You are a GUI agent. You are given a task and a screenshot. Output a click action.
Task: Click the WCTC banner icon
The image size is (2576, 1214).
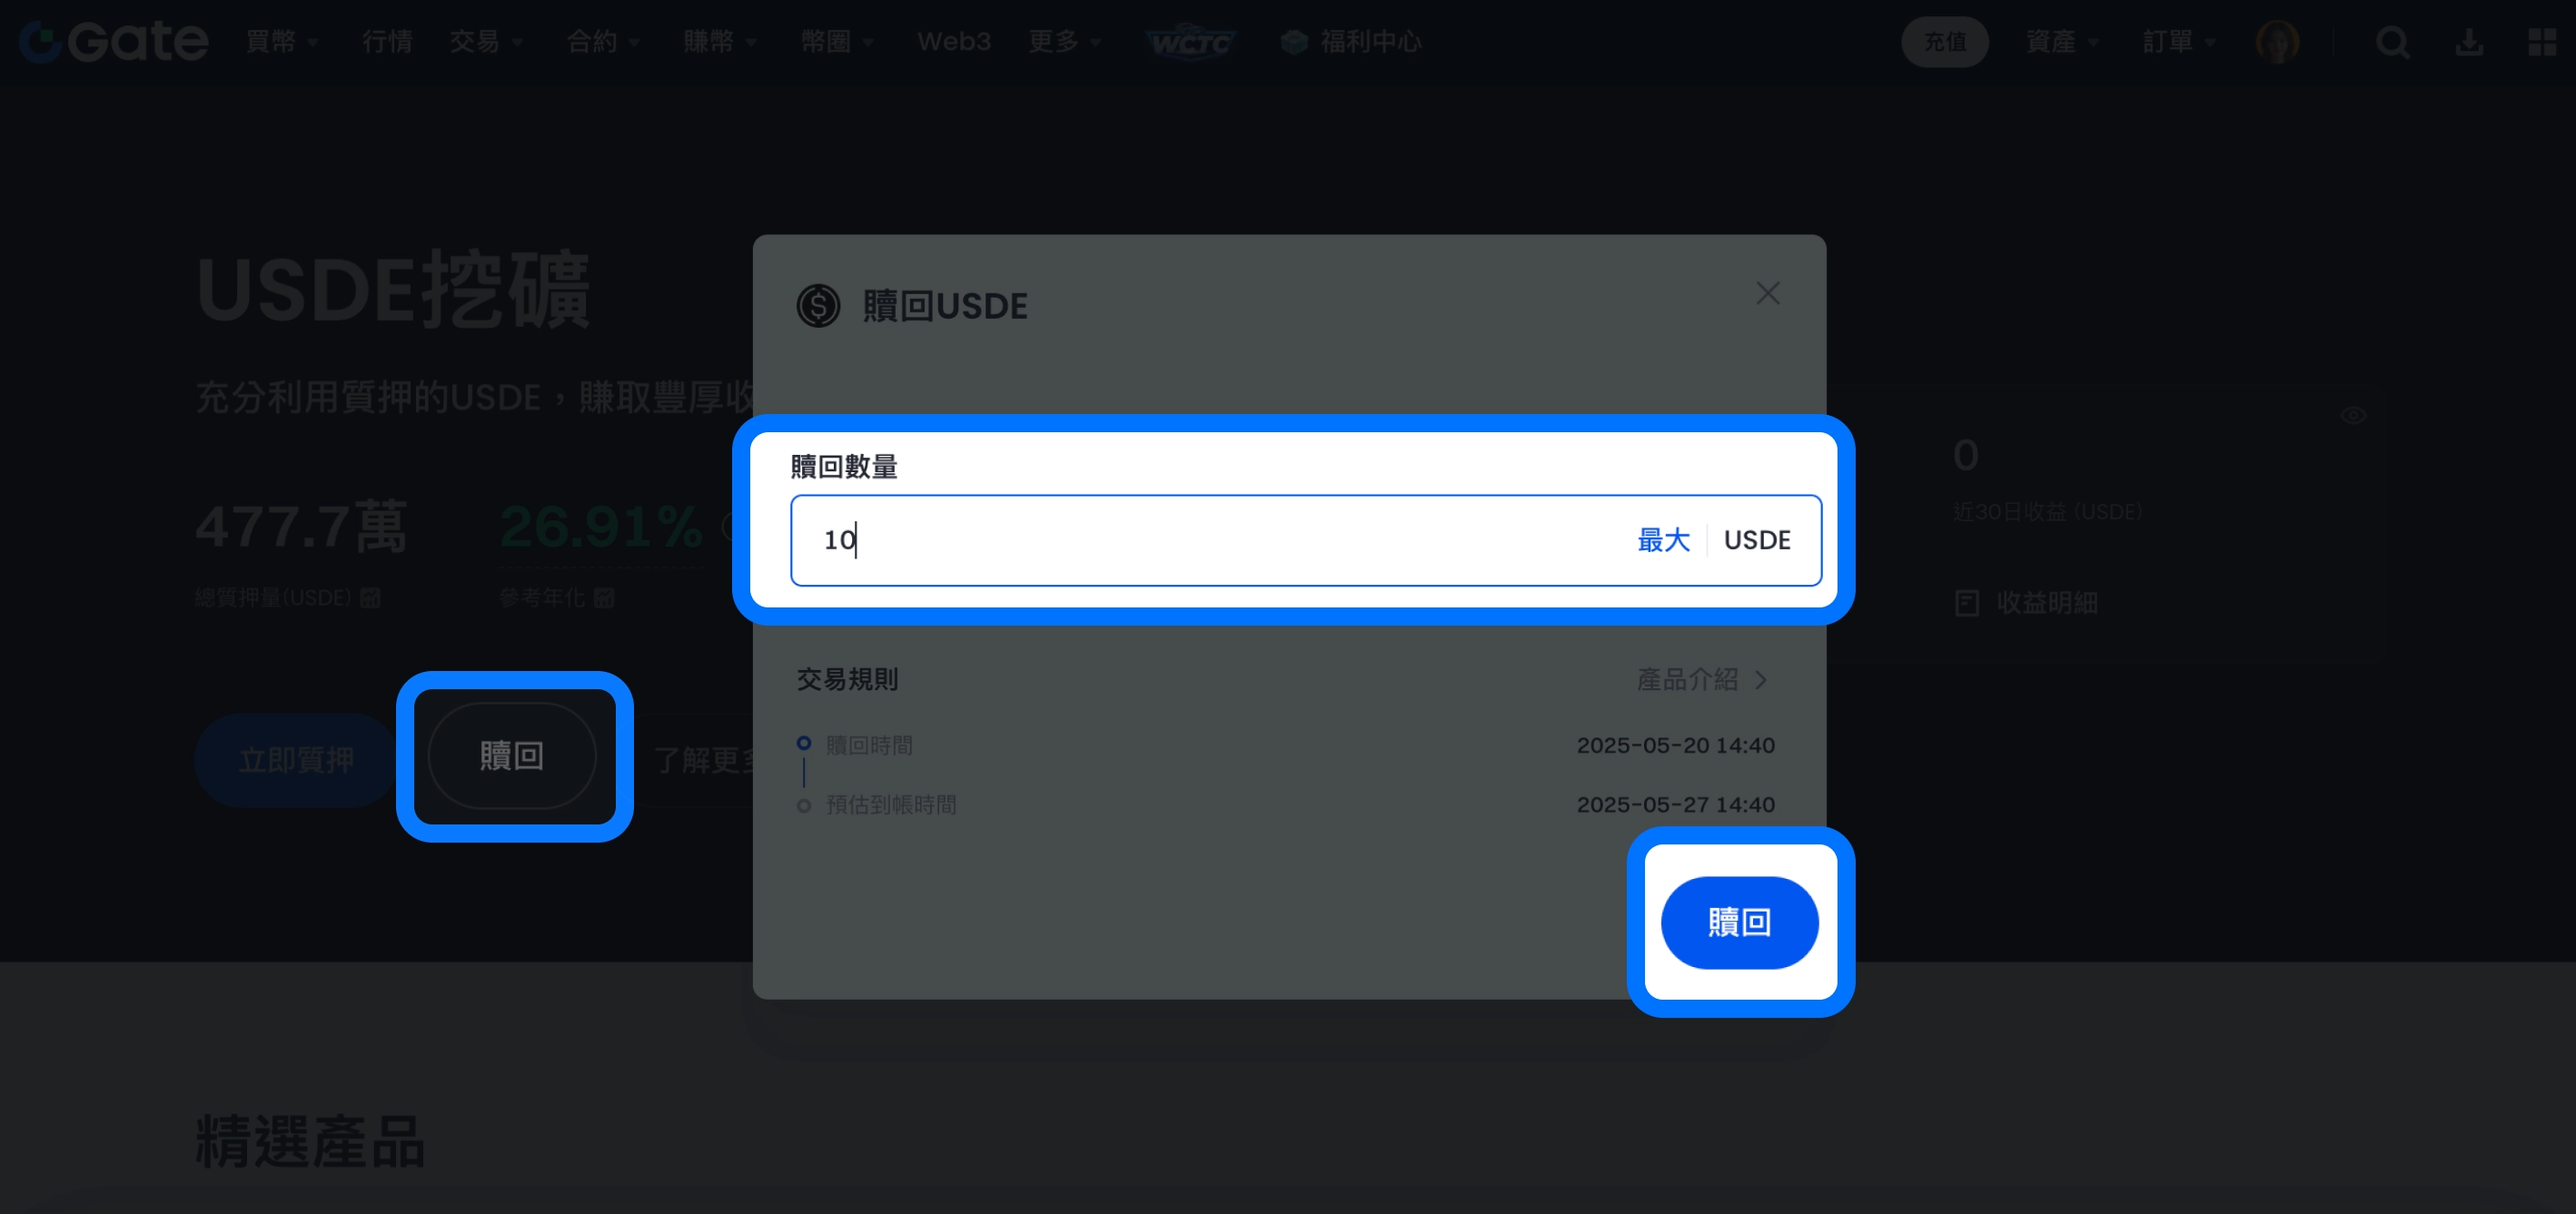(1190, 42)
